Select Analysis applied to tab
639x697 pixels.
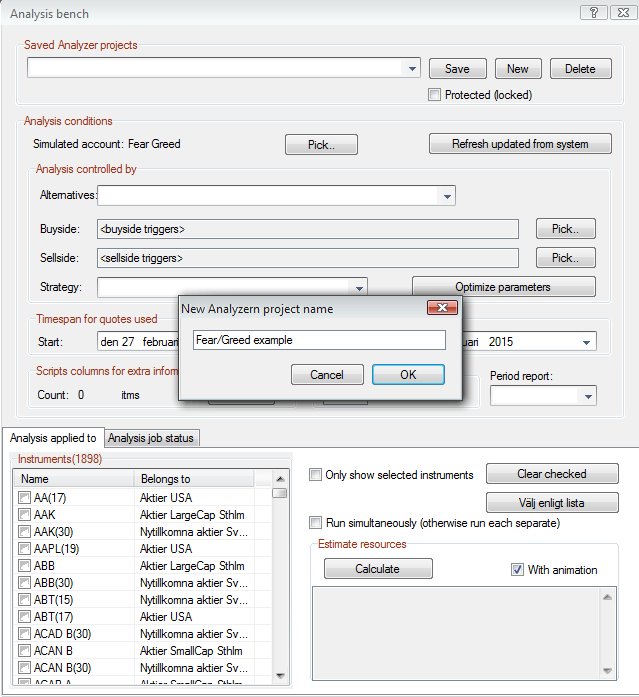[x=53, y=438]
